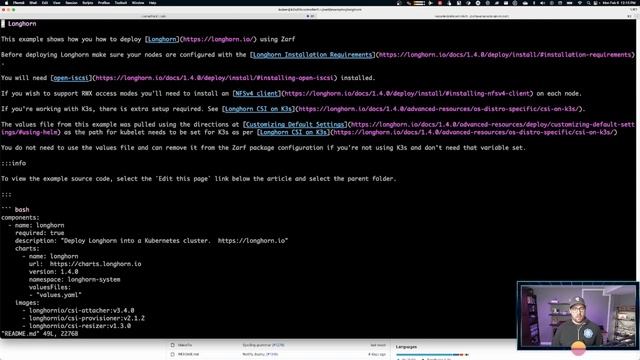Open the Window menu

[138, 2]
